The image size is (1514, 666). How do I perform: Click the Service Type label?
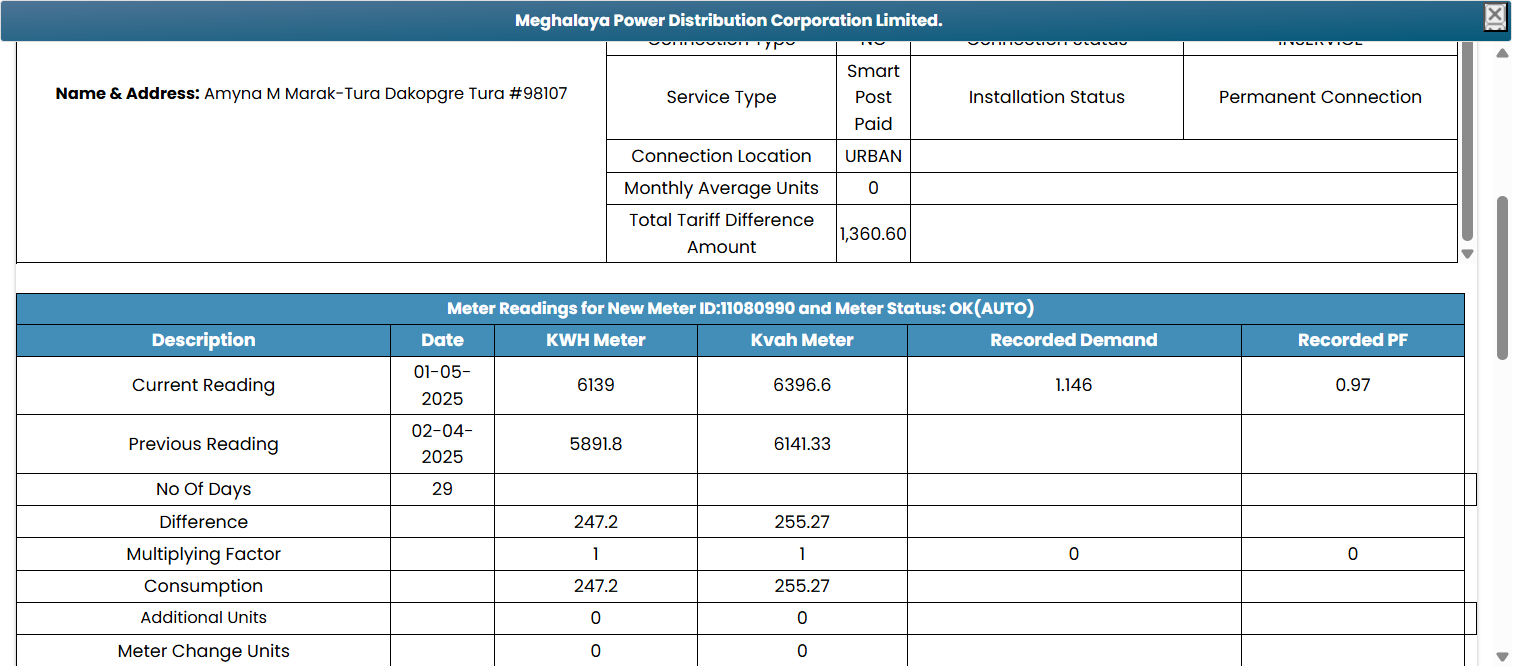(721, 97)
